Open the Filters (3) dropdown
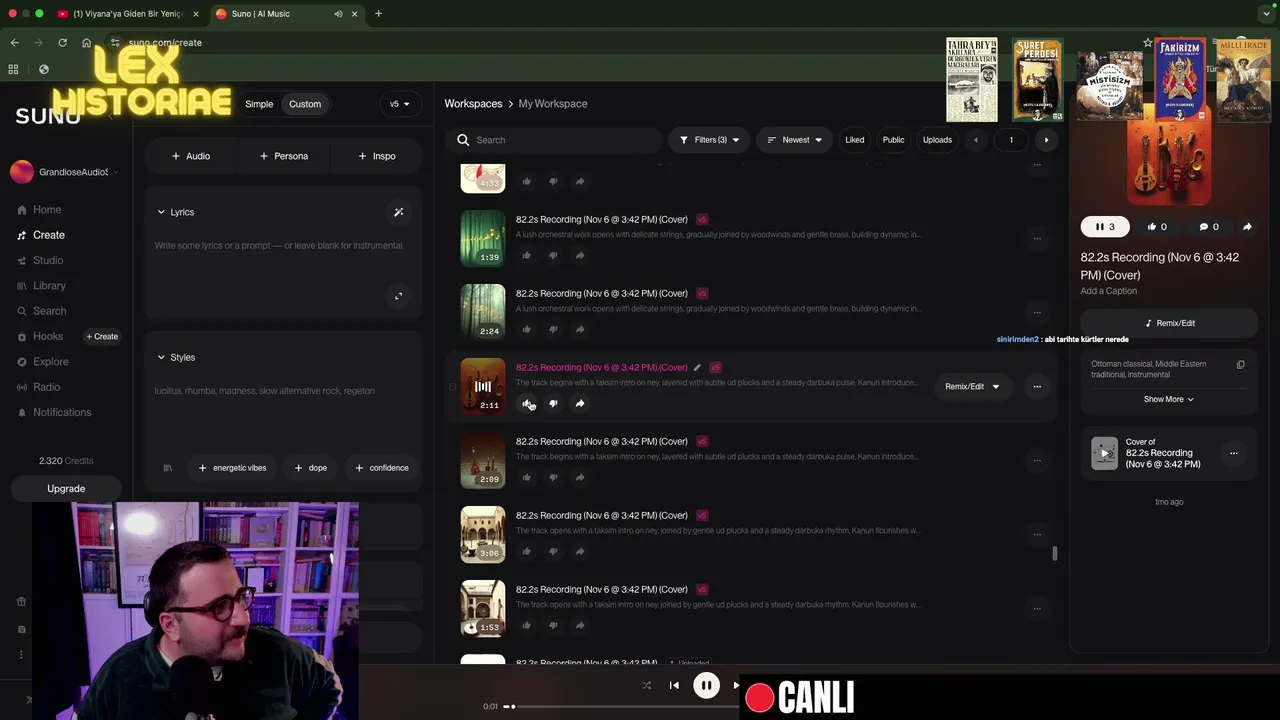Image resolution: width=1280 pixels, height=720 pixels. click(709, 140)
